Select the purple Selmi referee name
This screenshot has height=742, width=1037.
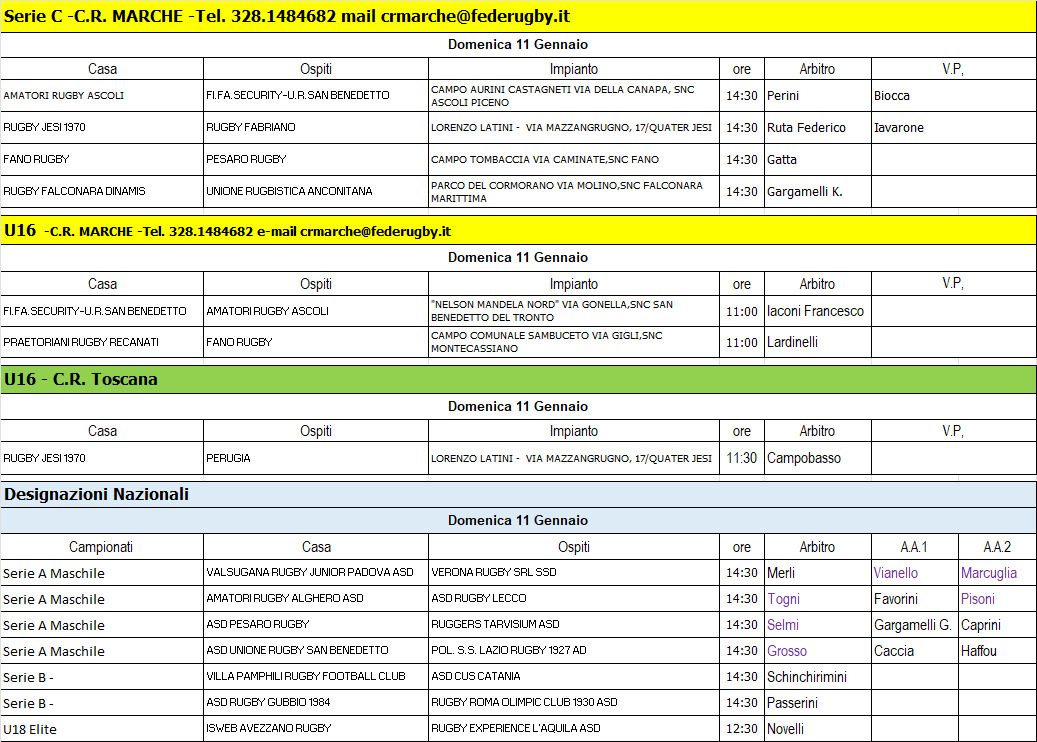[x=783, y=625]
